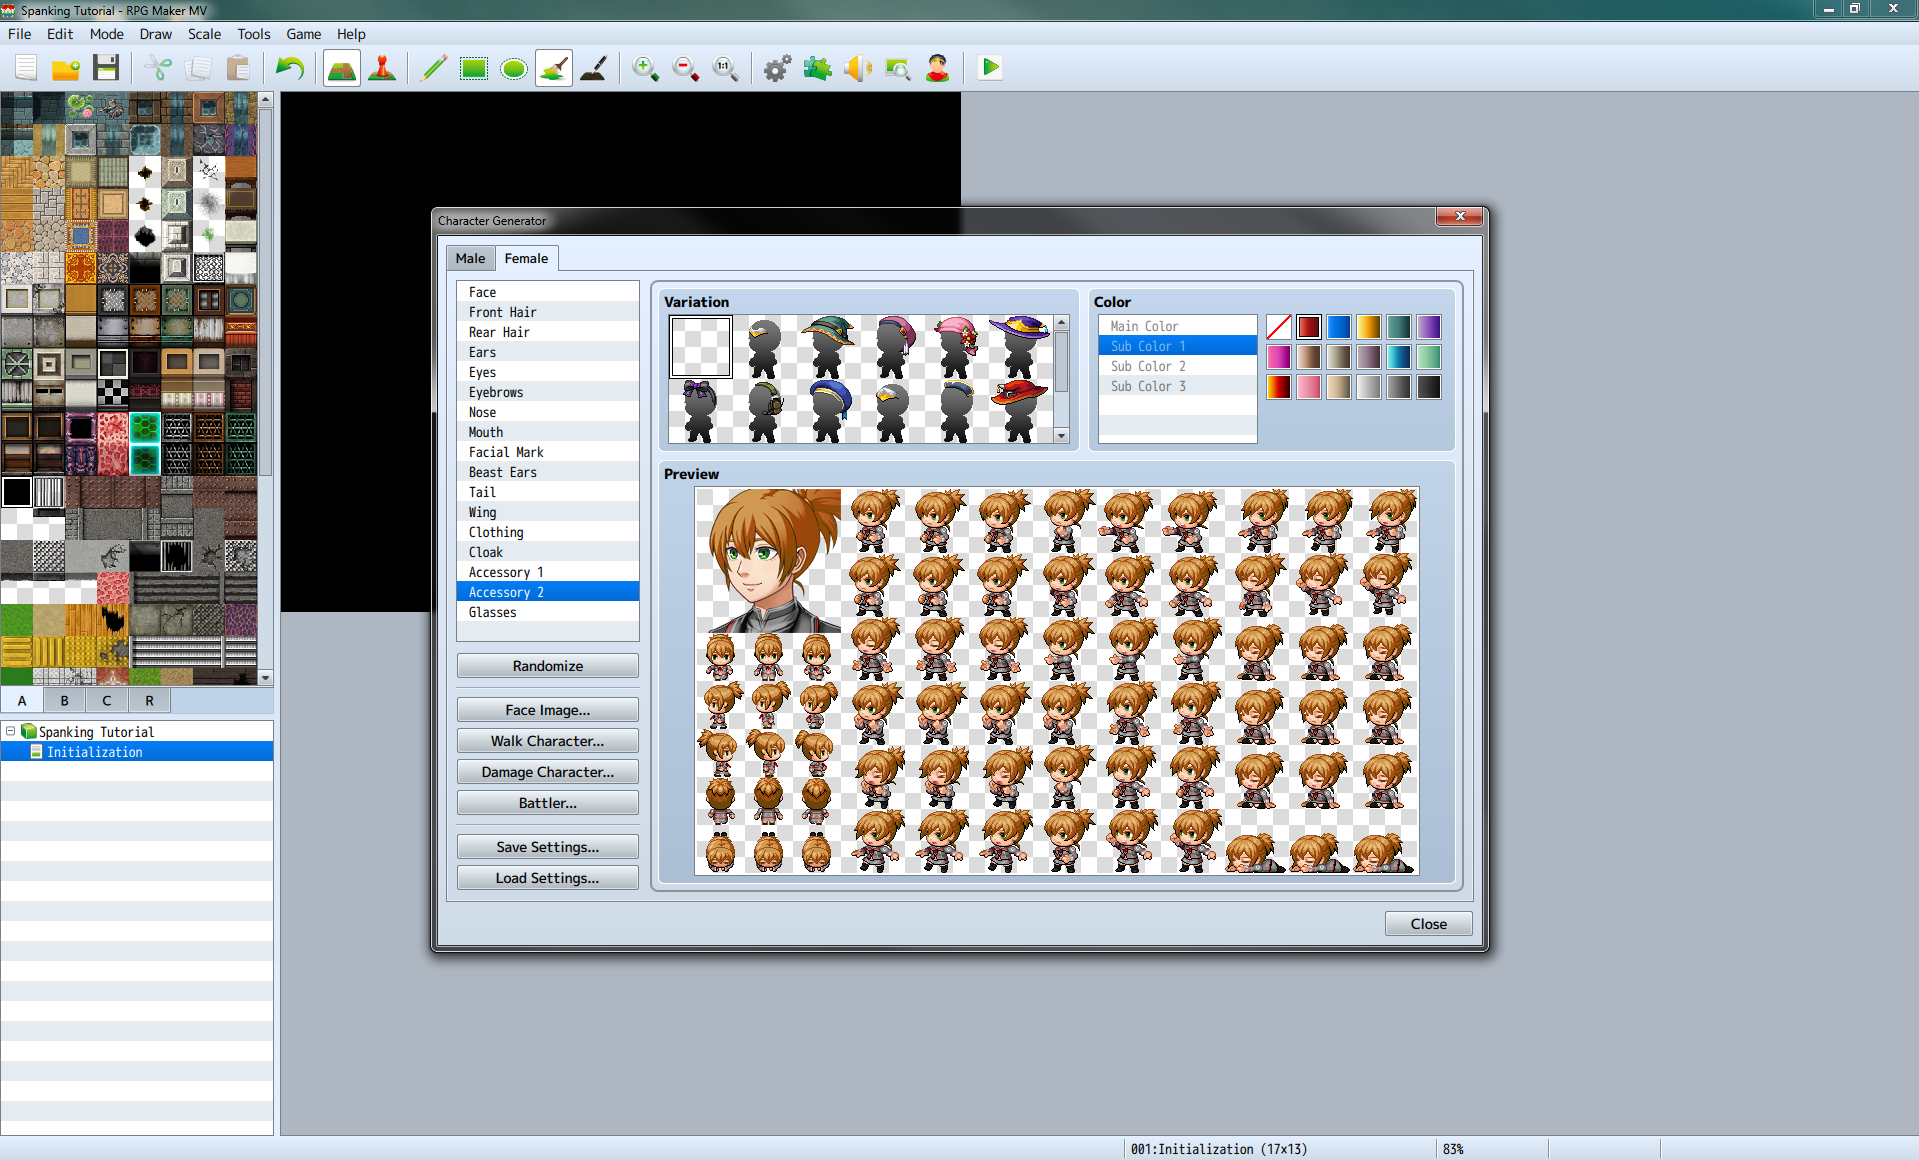Select tileset tab R
Screen dimensions: 1919x1160
click(149, 700)
